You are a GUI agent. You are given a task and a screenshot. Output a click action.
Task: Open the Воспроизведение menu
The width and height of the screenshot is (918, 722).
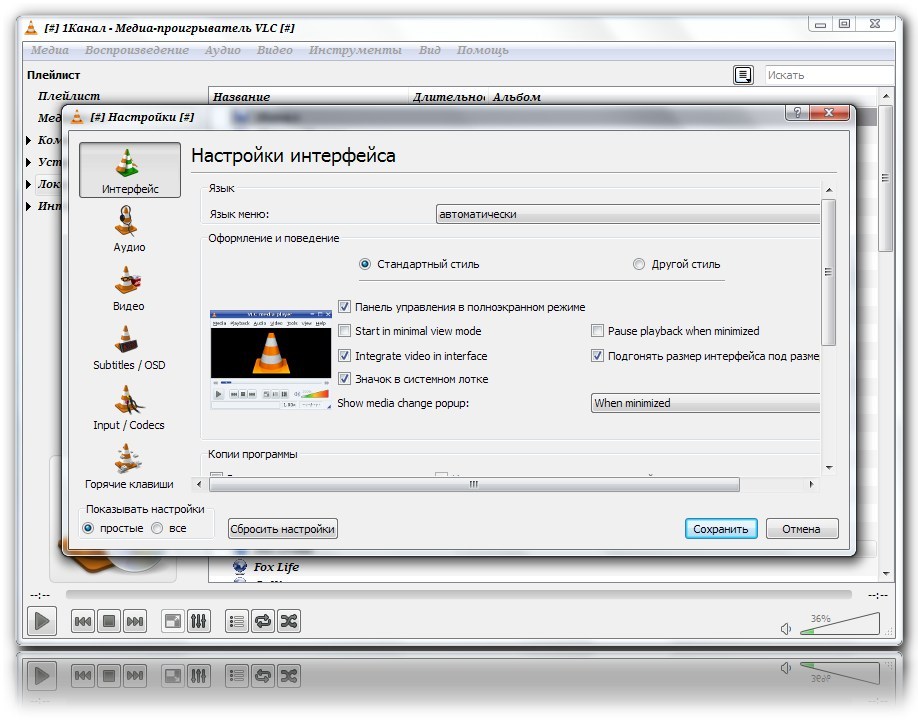click(x=137, y=50)
